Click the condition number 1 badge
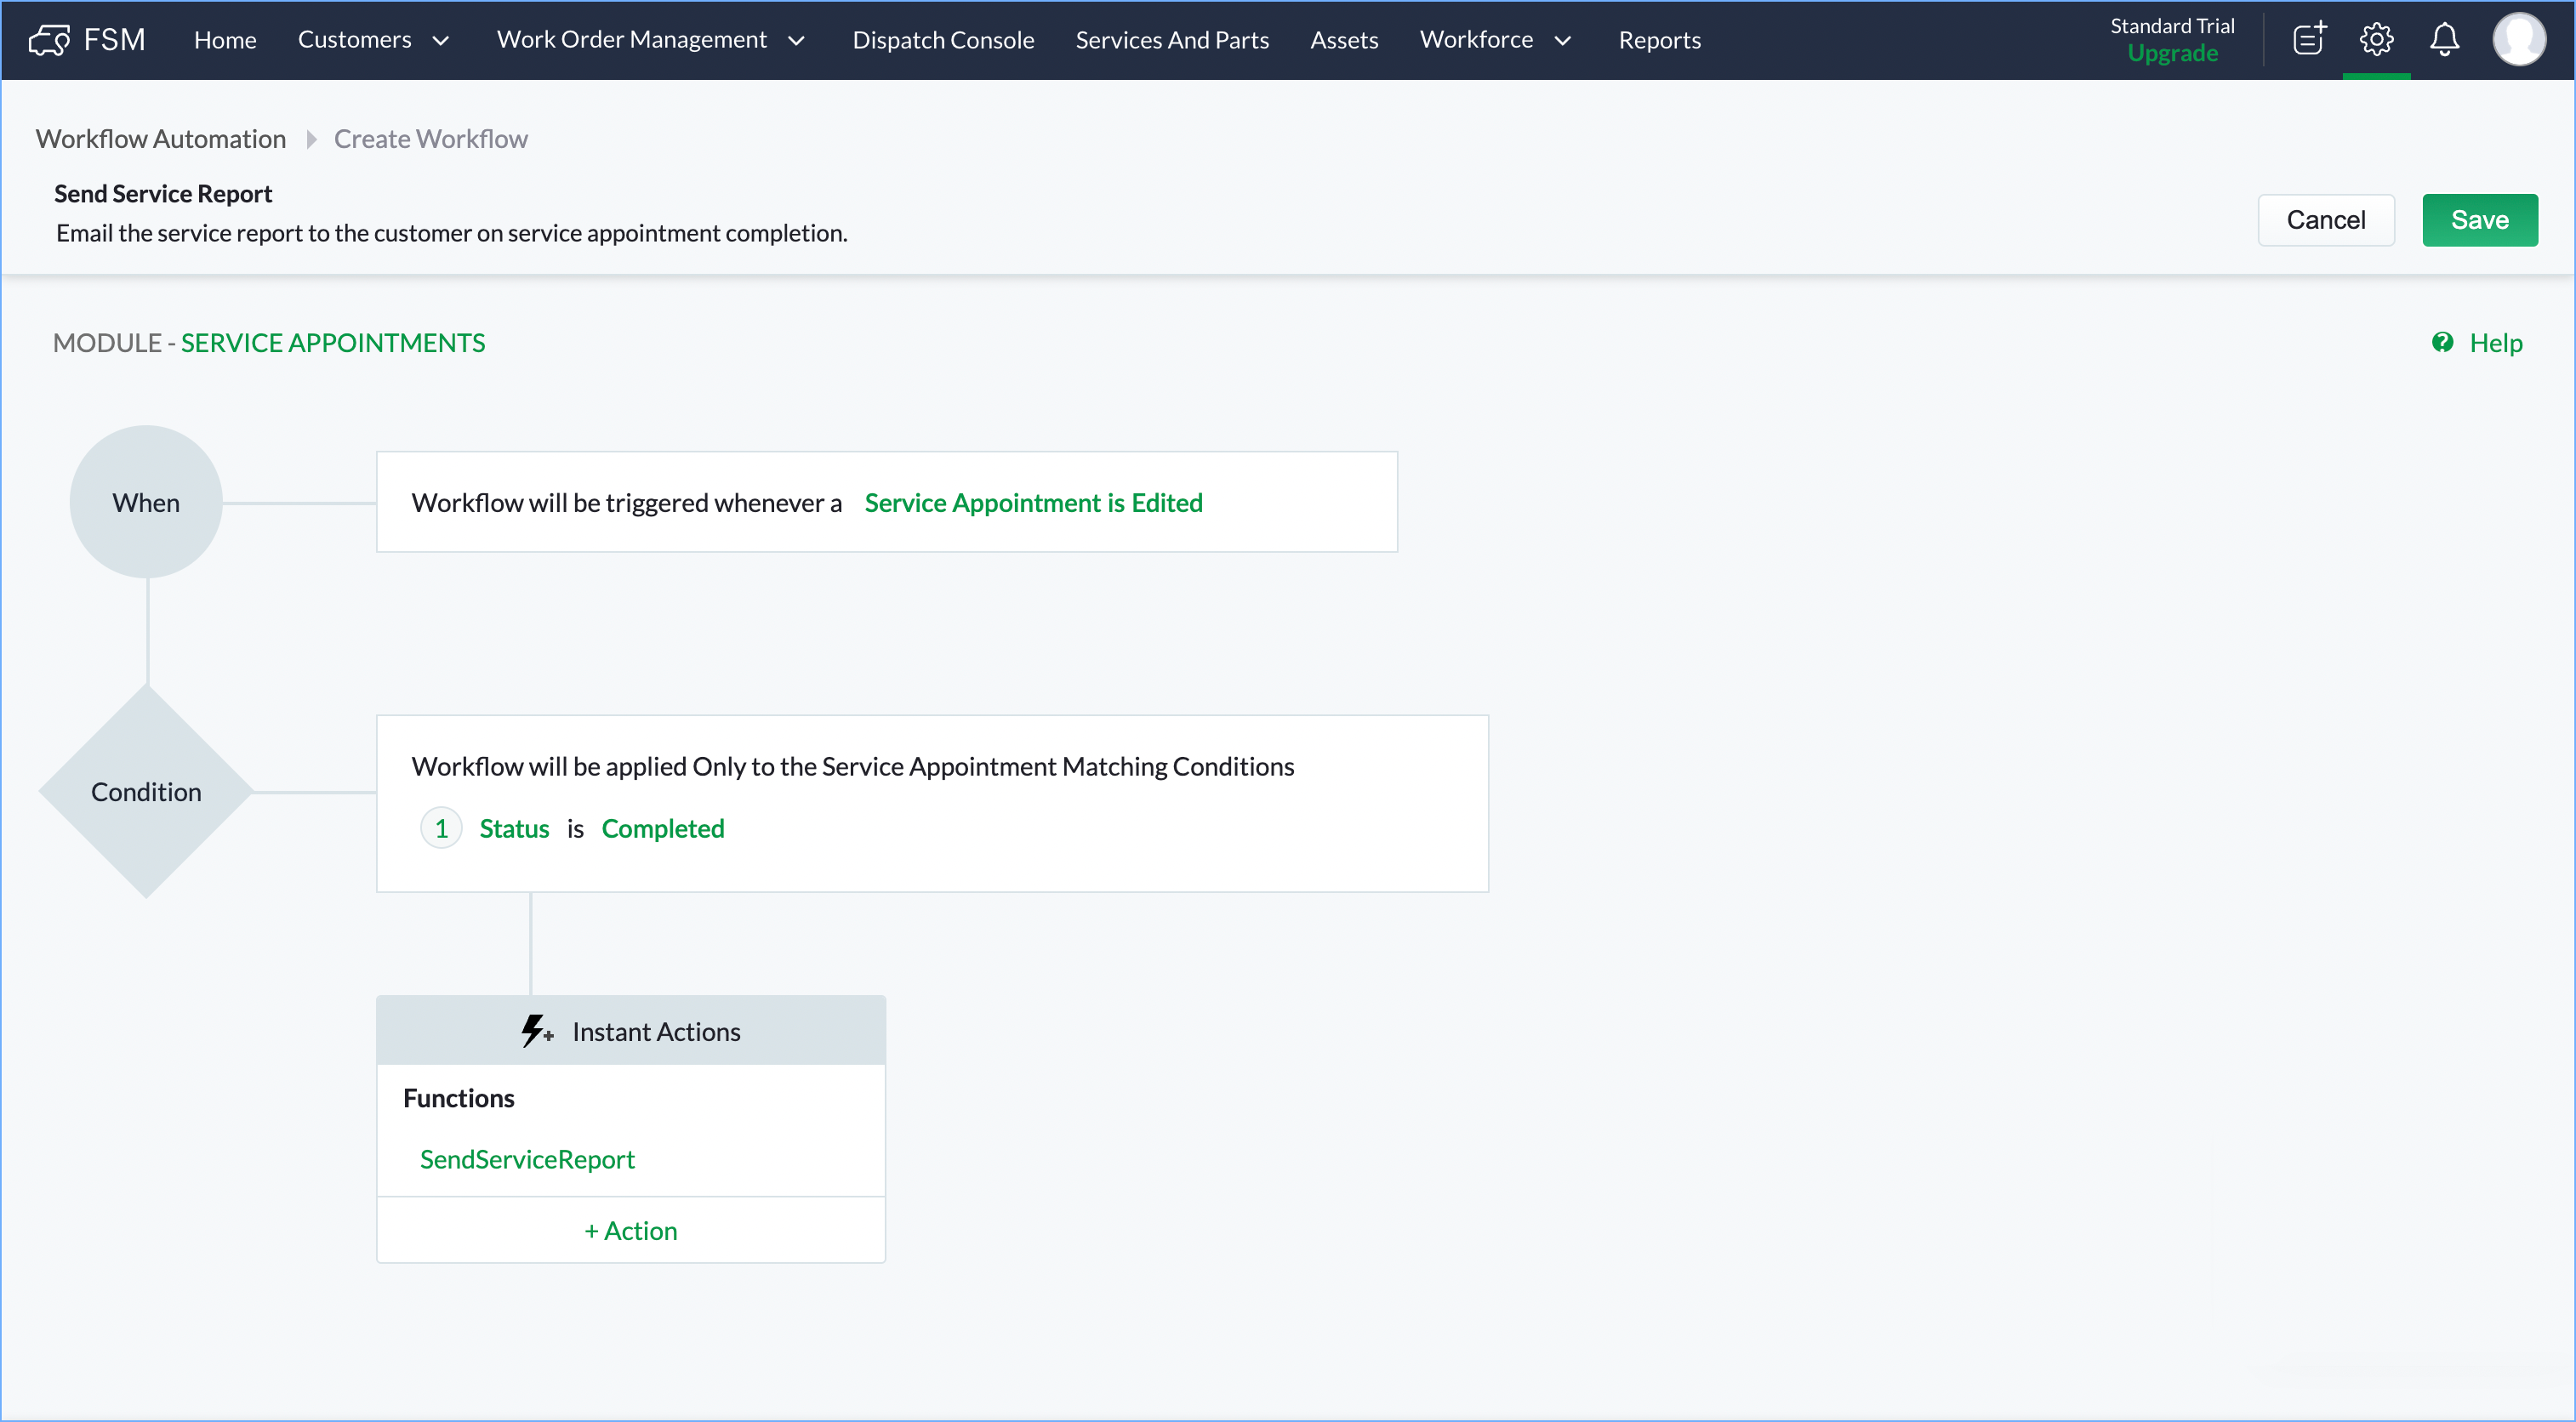This screenshot has height=1422, width=2576. click(441, 828)
